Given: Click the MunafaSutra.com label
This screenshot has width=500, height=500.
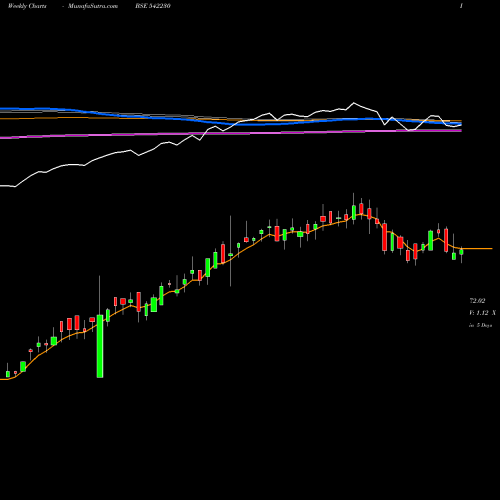Looking at the screenshot, I should click(x=93, y=6).
